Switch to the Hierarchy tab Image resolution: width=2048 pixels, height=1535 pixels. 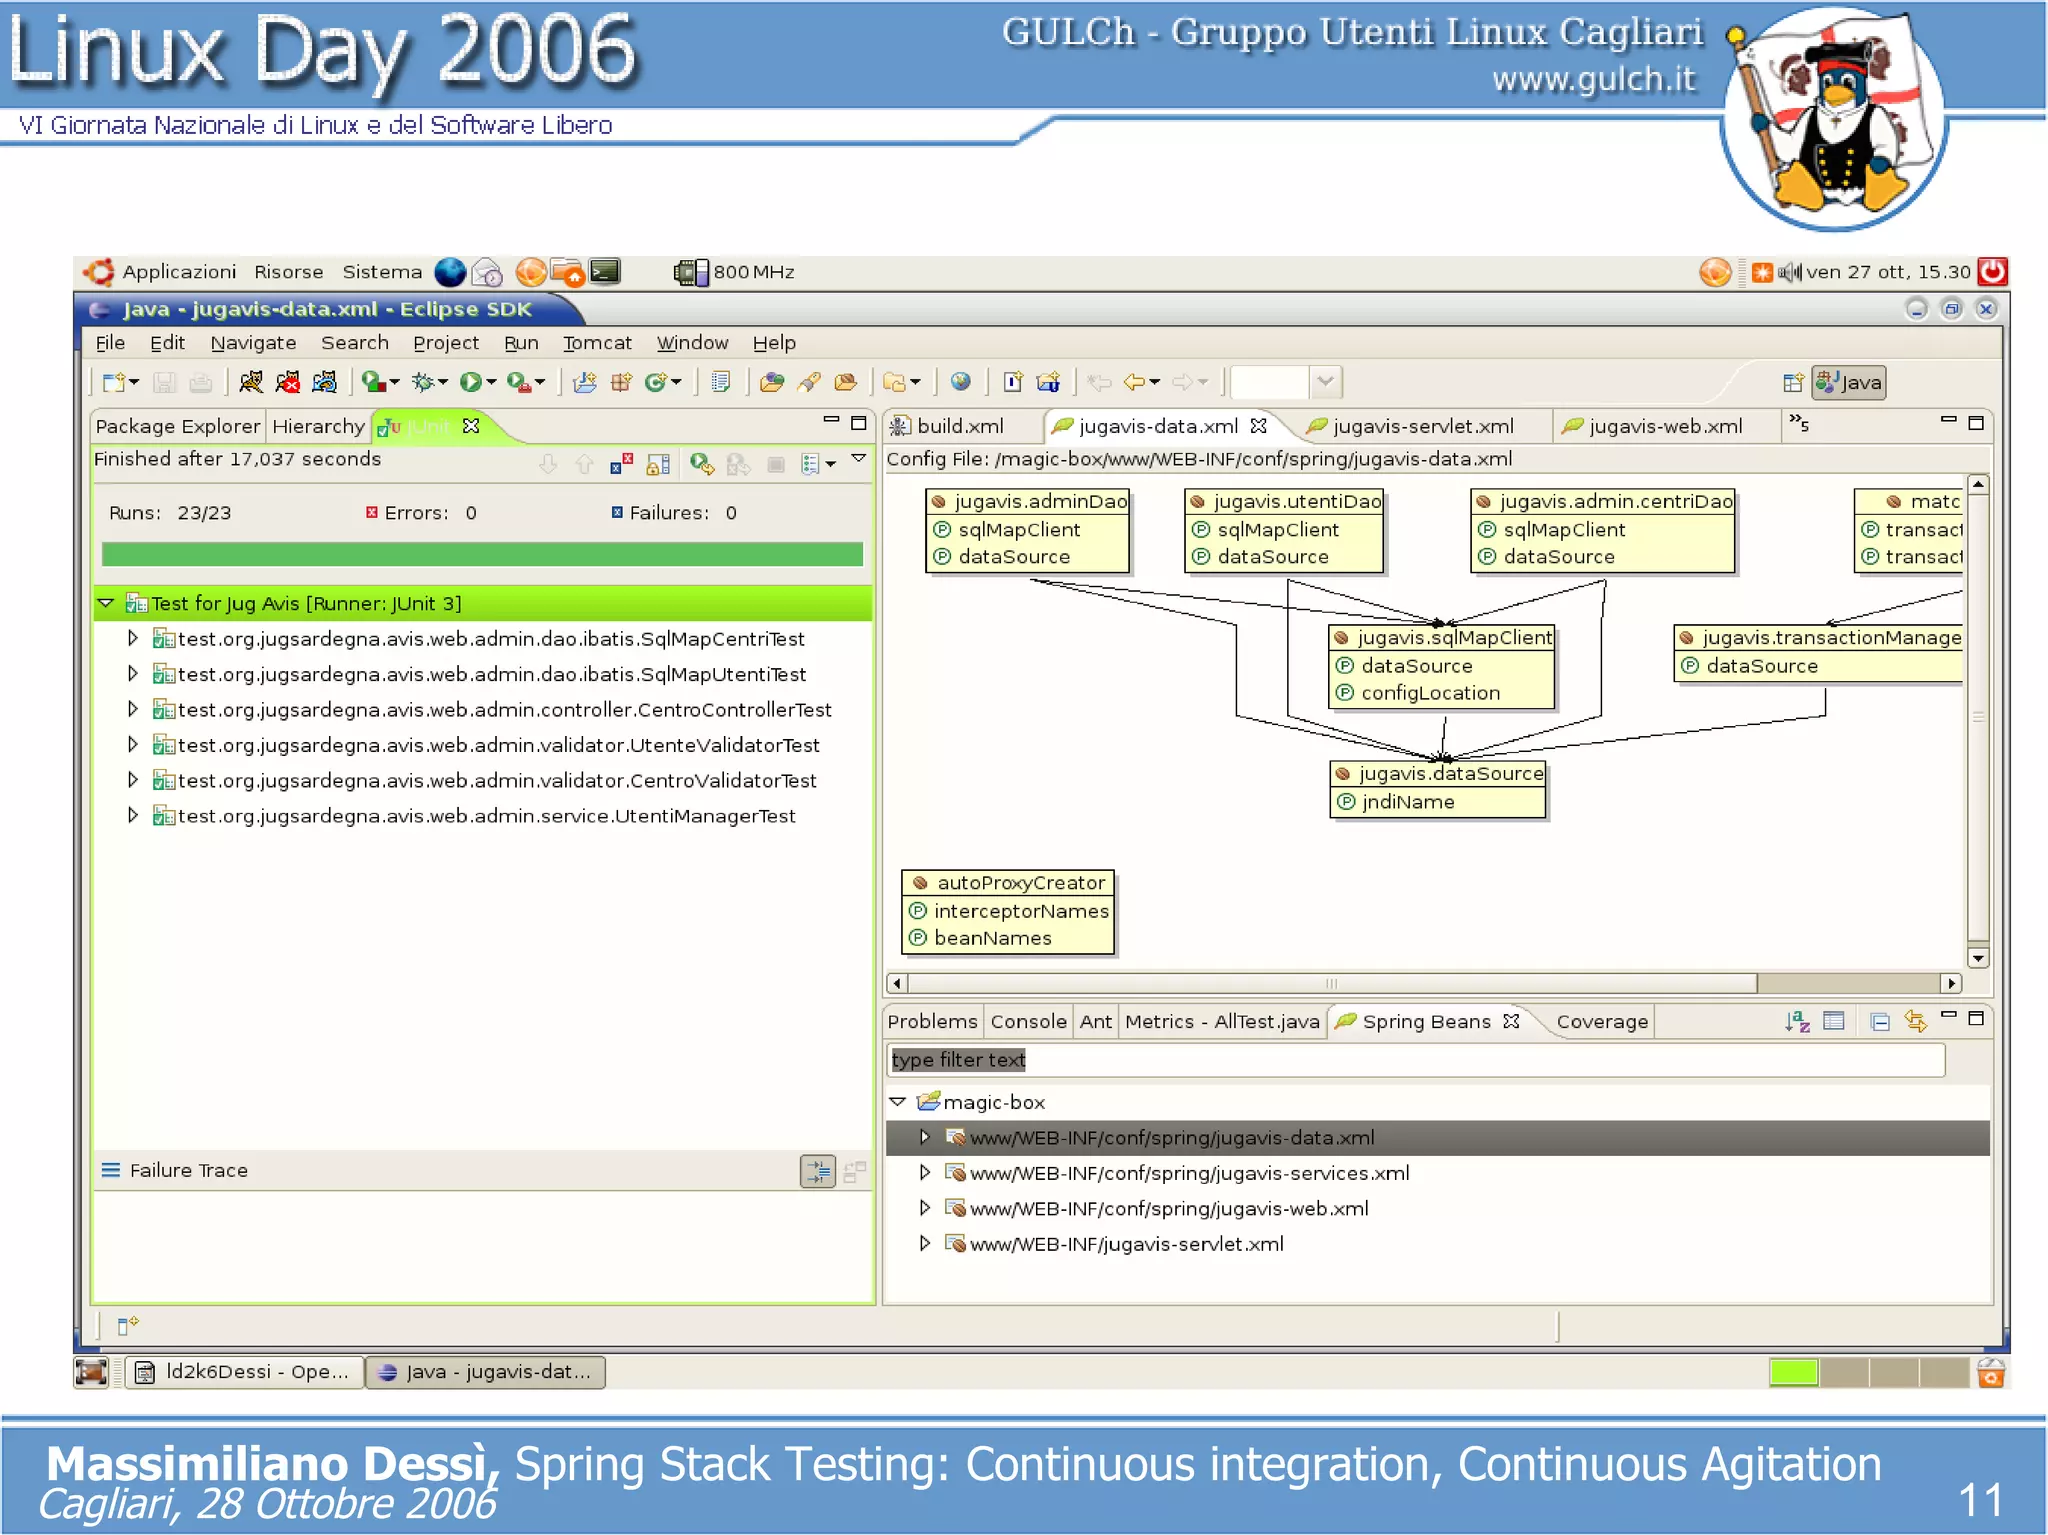click(x=319, y=426)
